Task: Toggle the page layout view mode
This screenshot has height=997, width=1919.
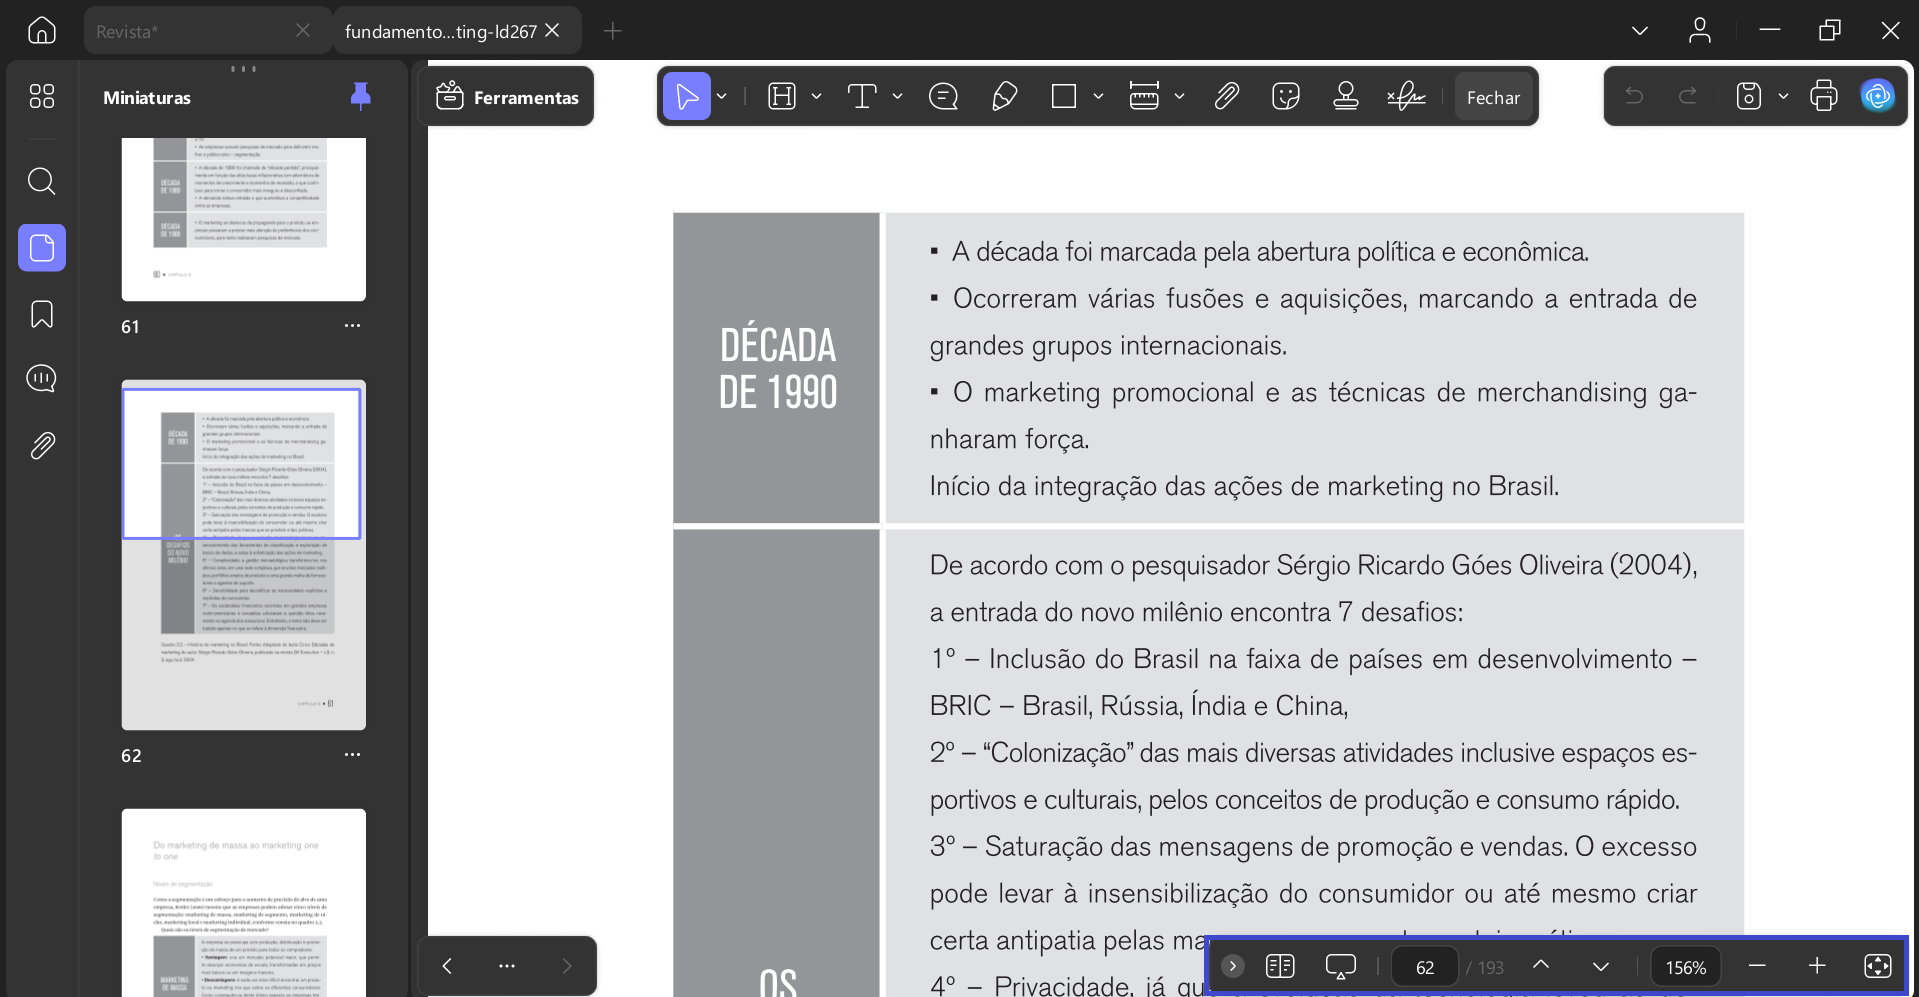Action: coord(1280,966)
